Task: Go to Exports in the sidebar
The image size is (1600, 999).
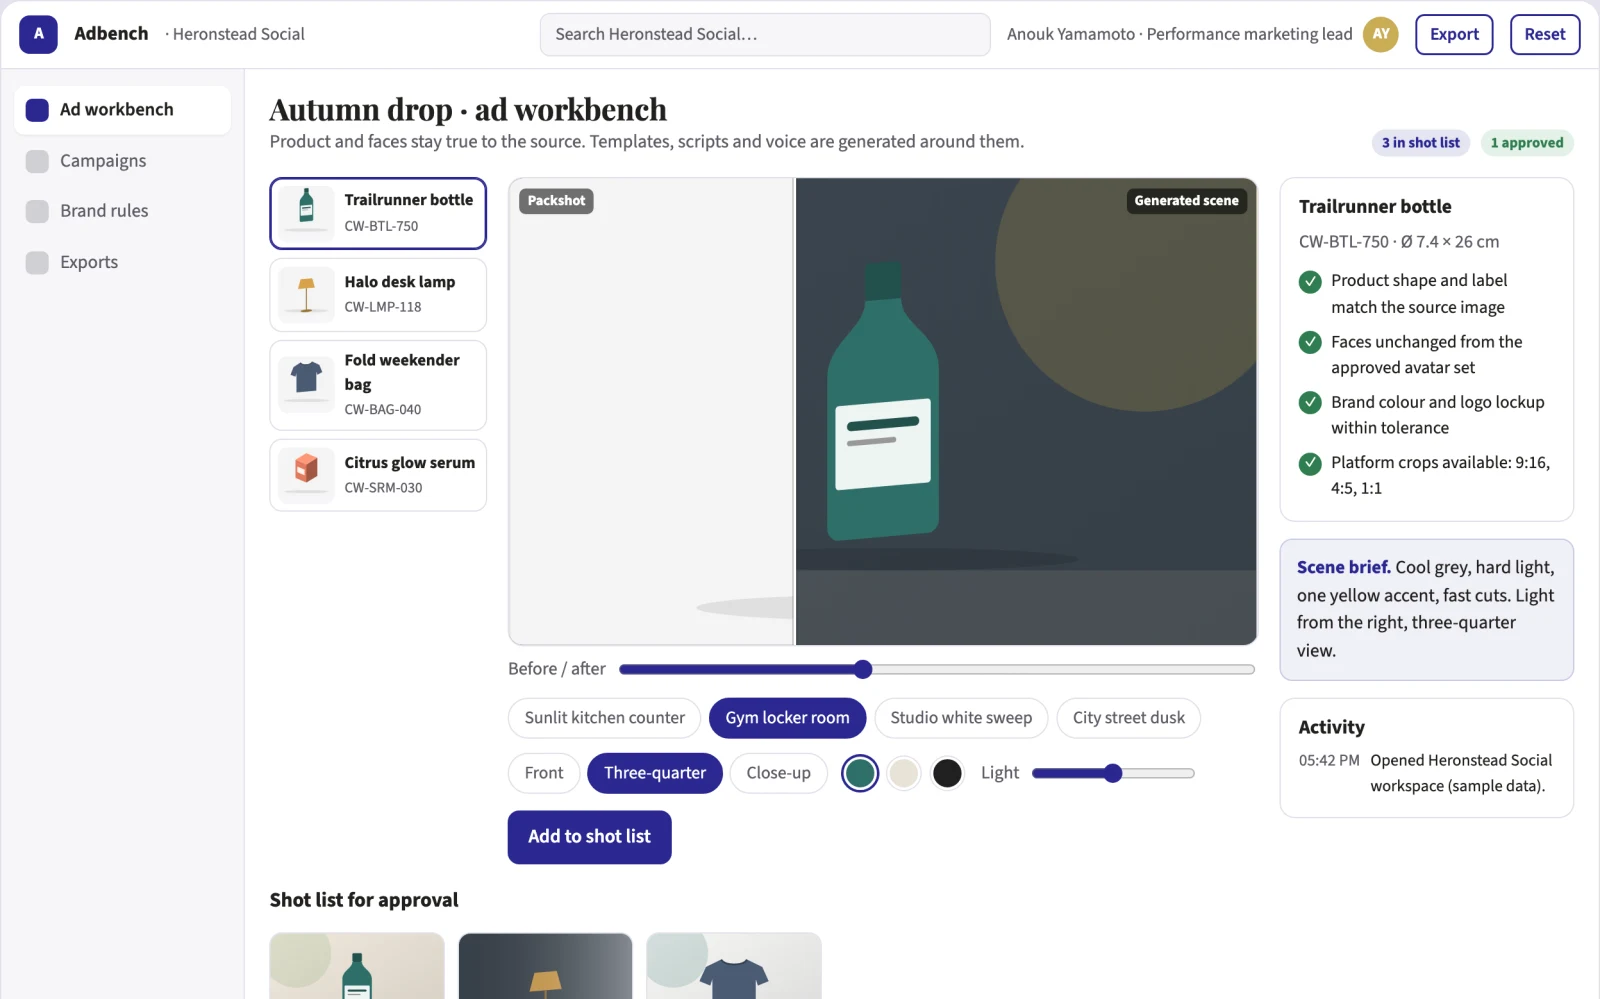Action: coord(122,262)
